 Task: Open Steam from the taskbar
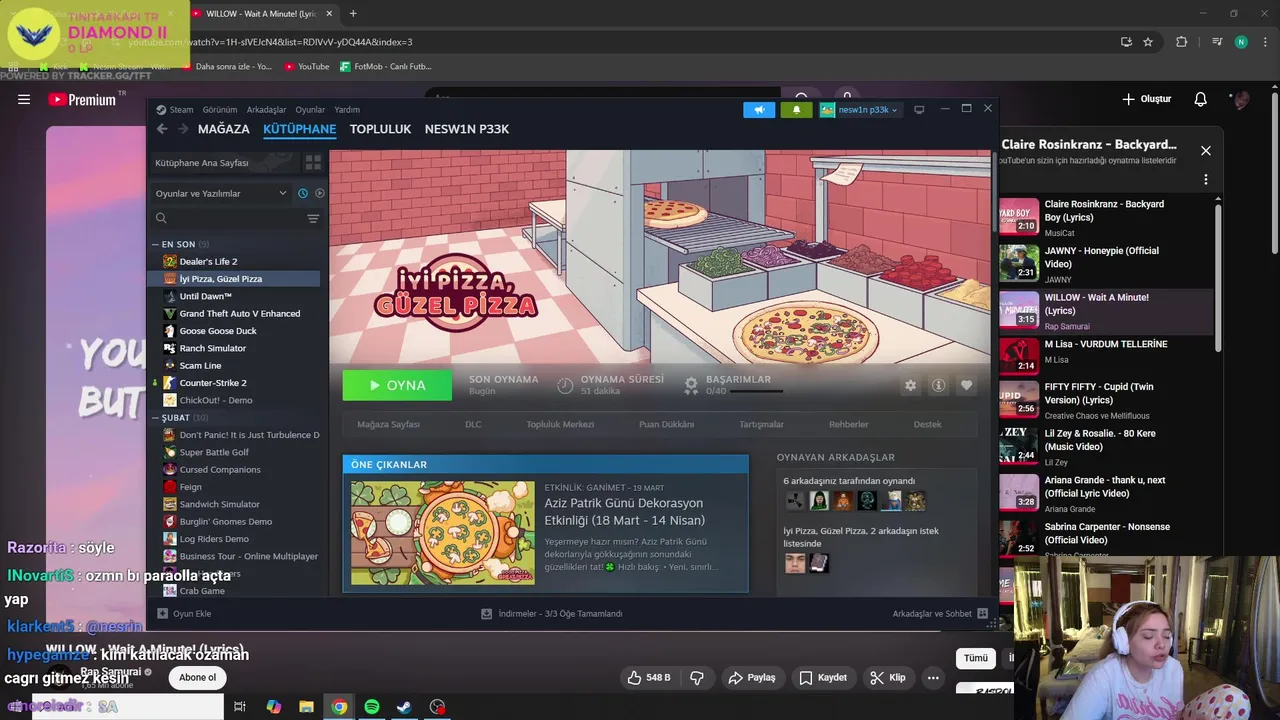(404, 707)
